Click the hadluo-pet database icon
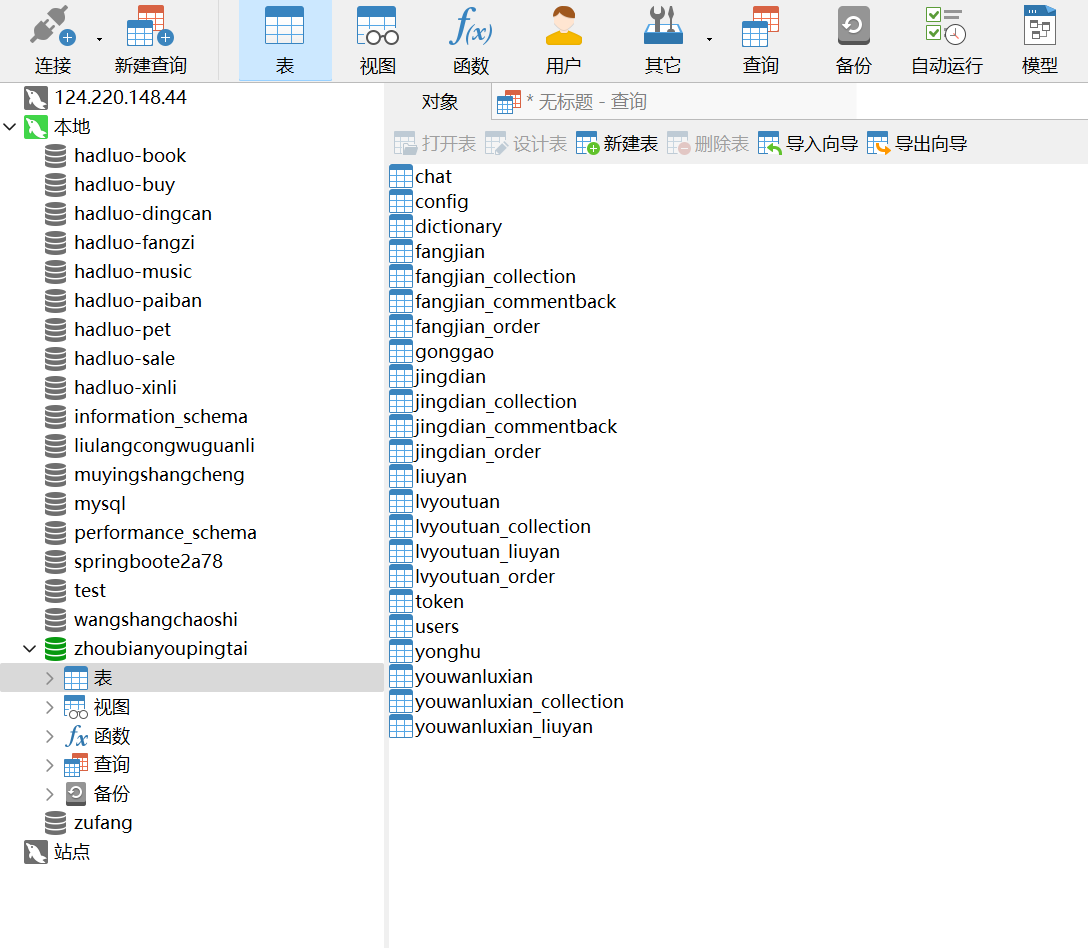 tap(56, 330)
